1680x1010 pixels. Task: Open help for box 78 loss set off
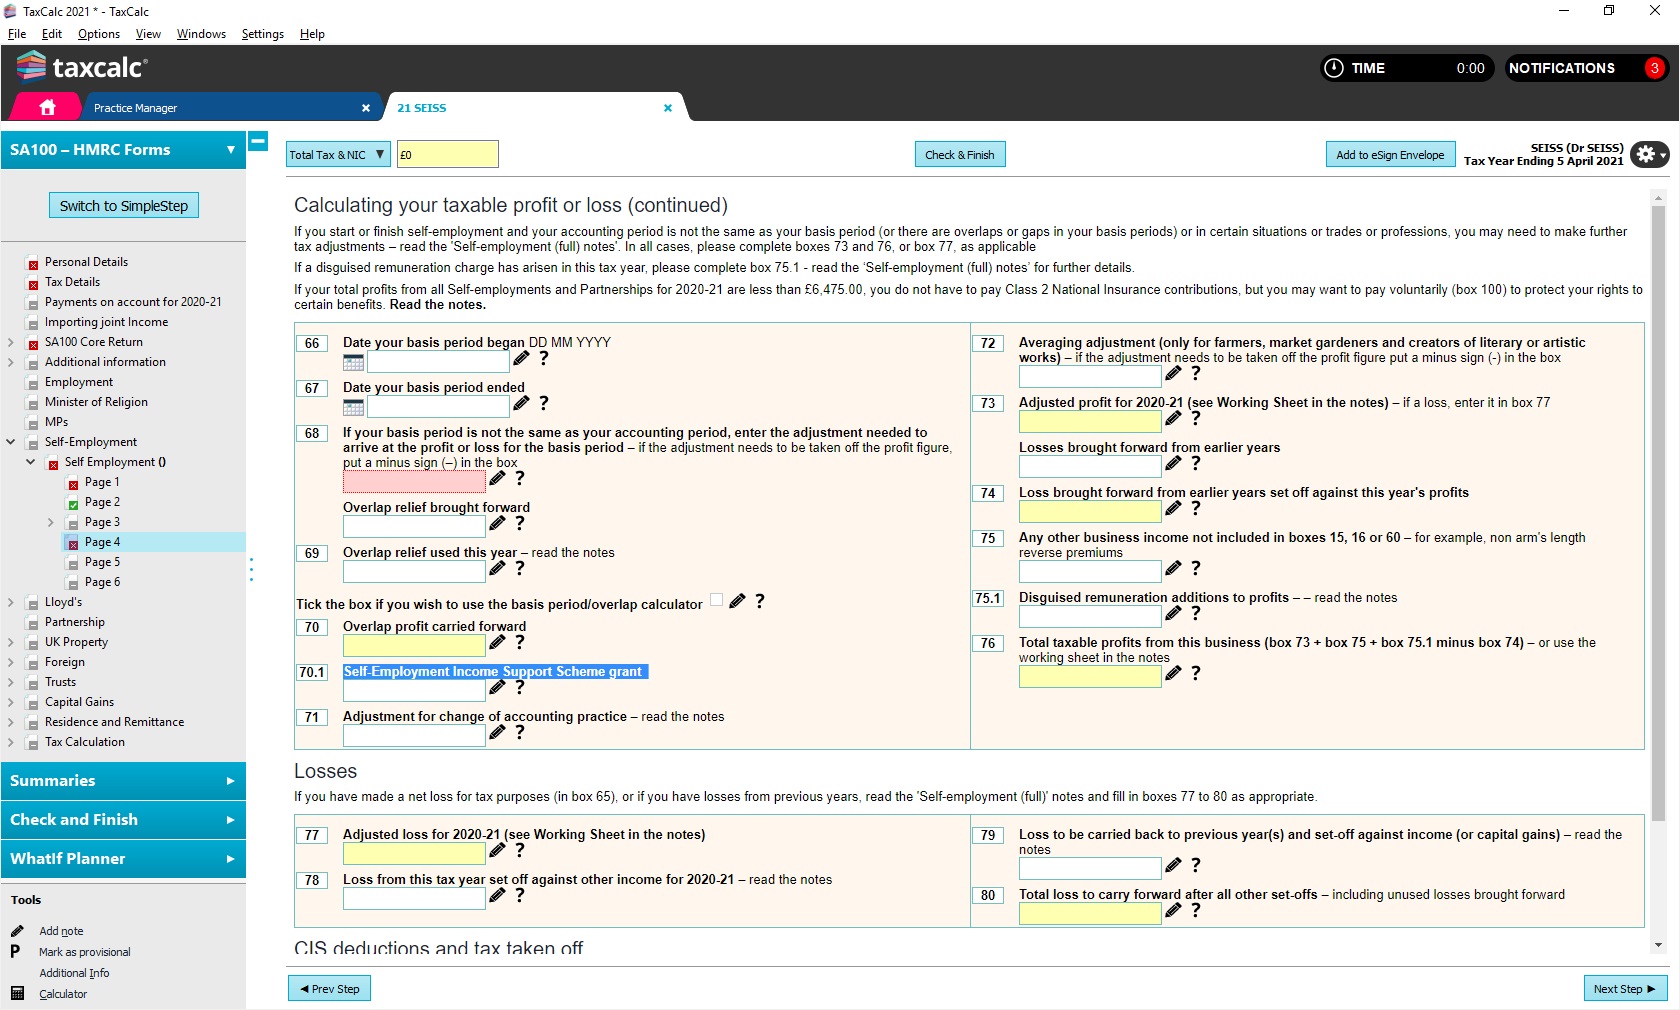(520, 895)
